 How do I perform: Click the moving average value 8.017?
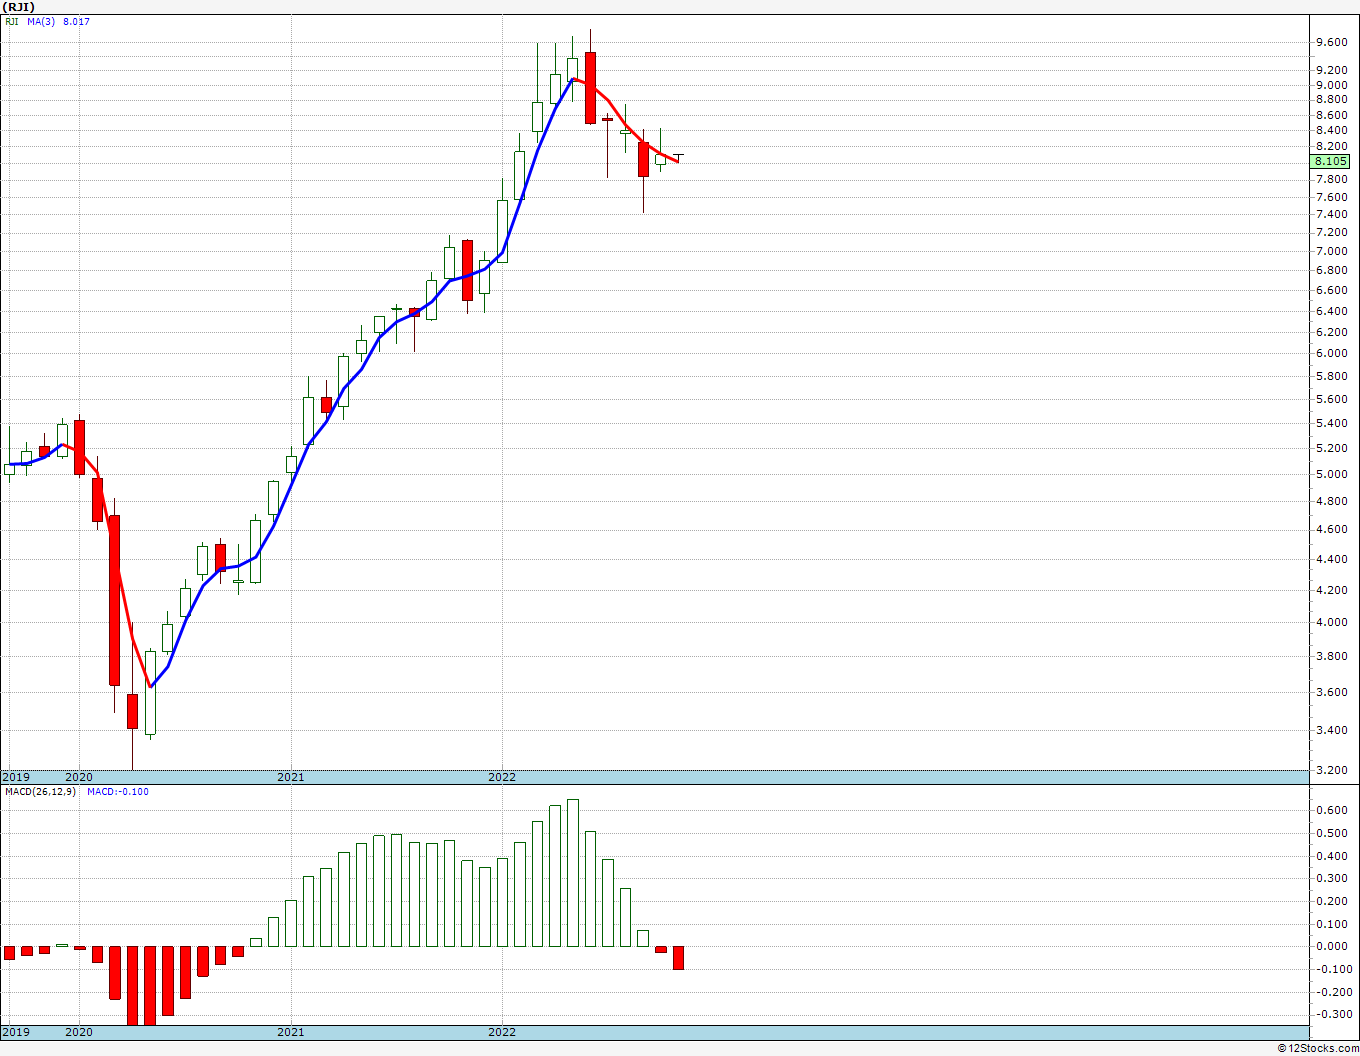coord(76,21)
